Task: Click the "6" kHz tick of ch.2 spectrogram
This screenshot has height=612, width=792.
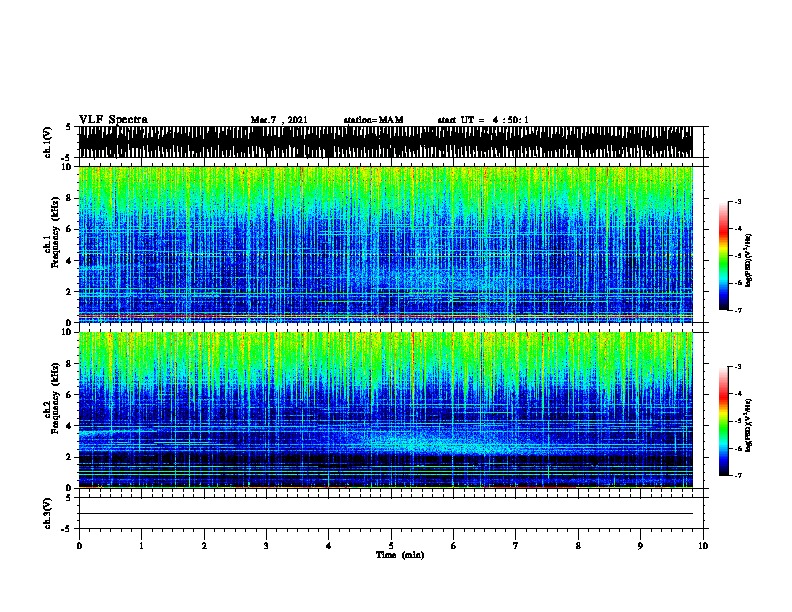Action: point(70,394)
